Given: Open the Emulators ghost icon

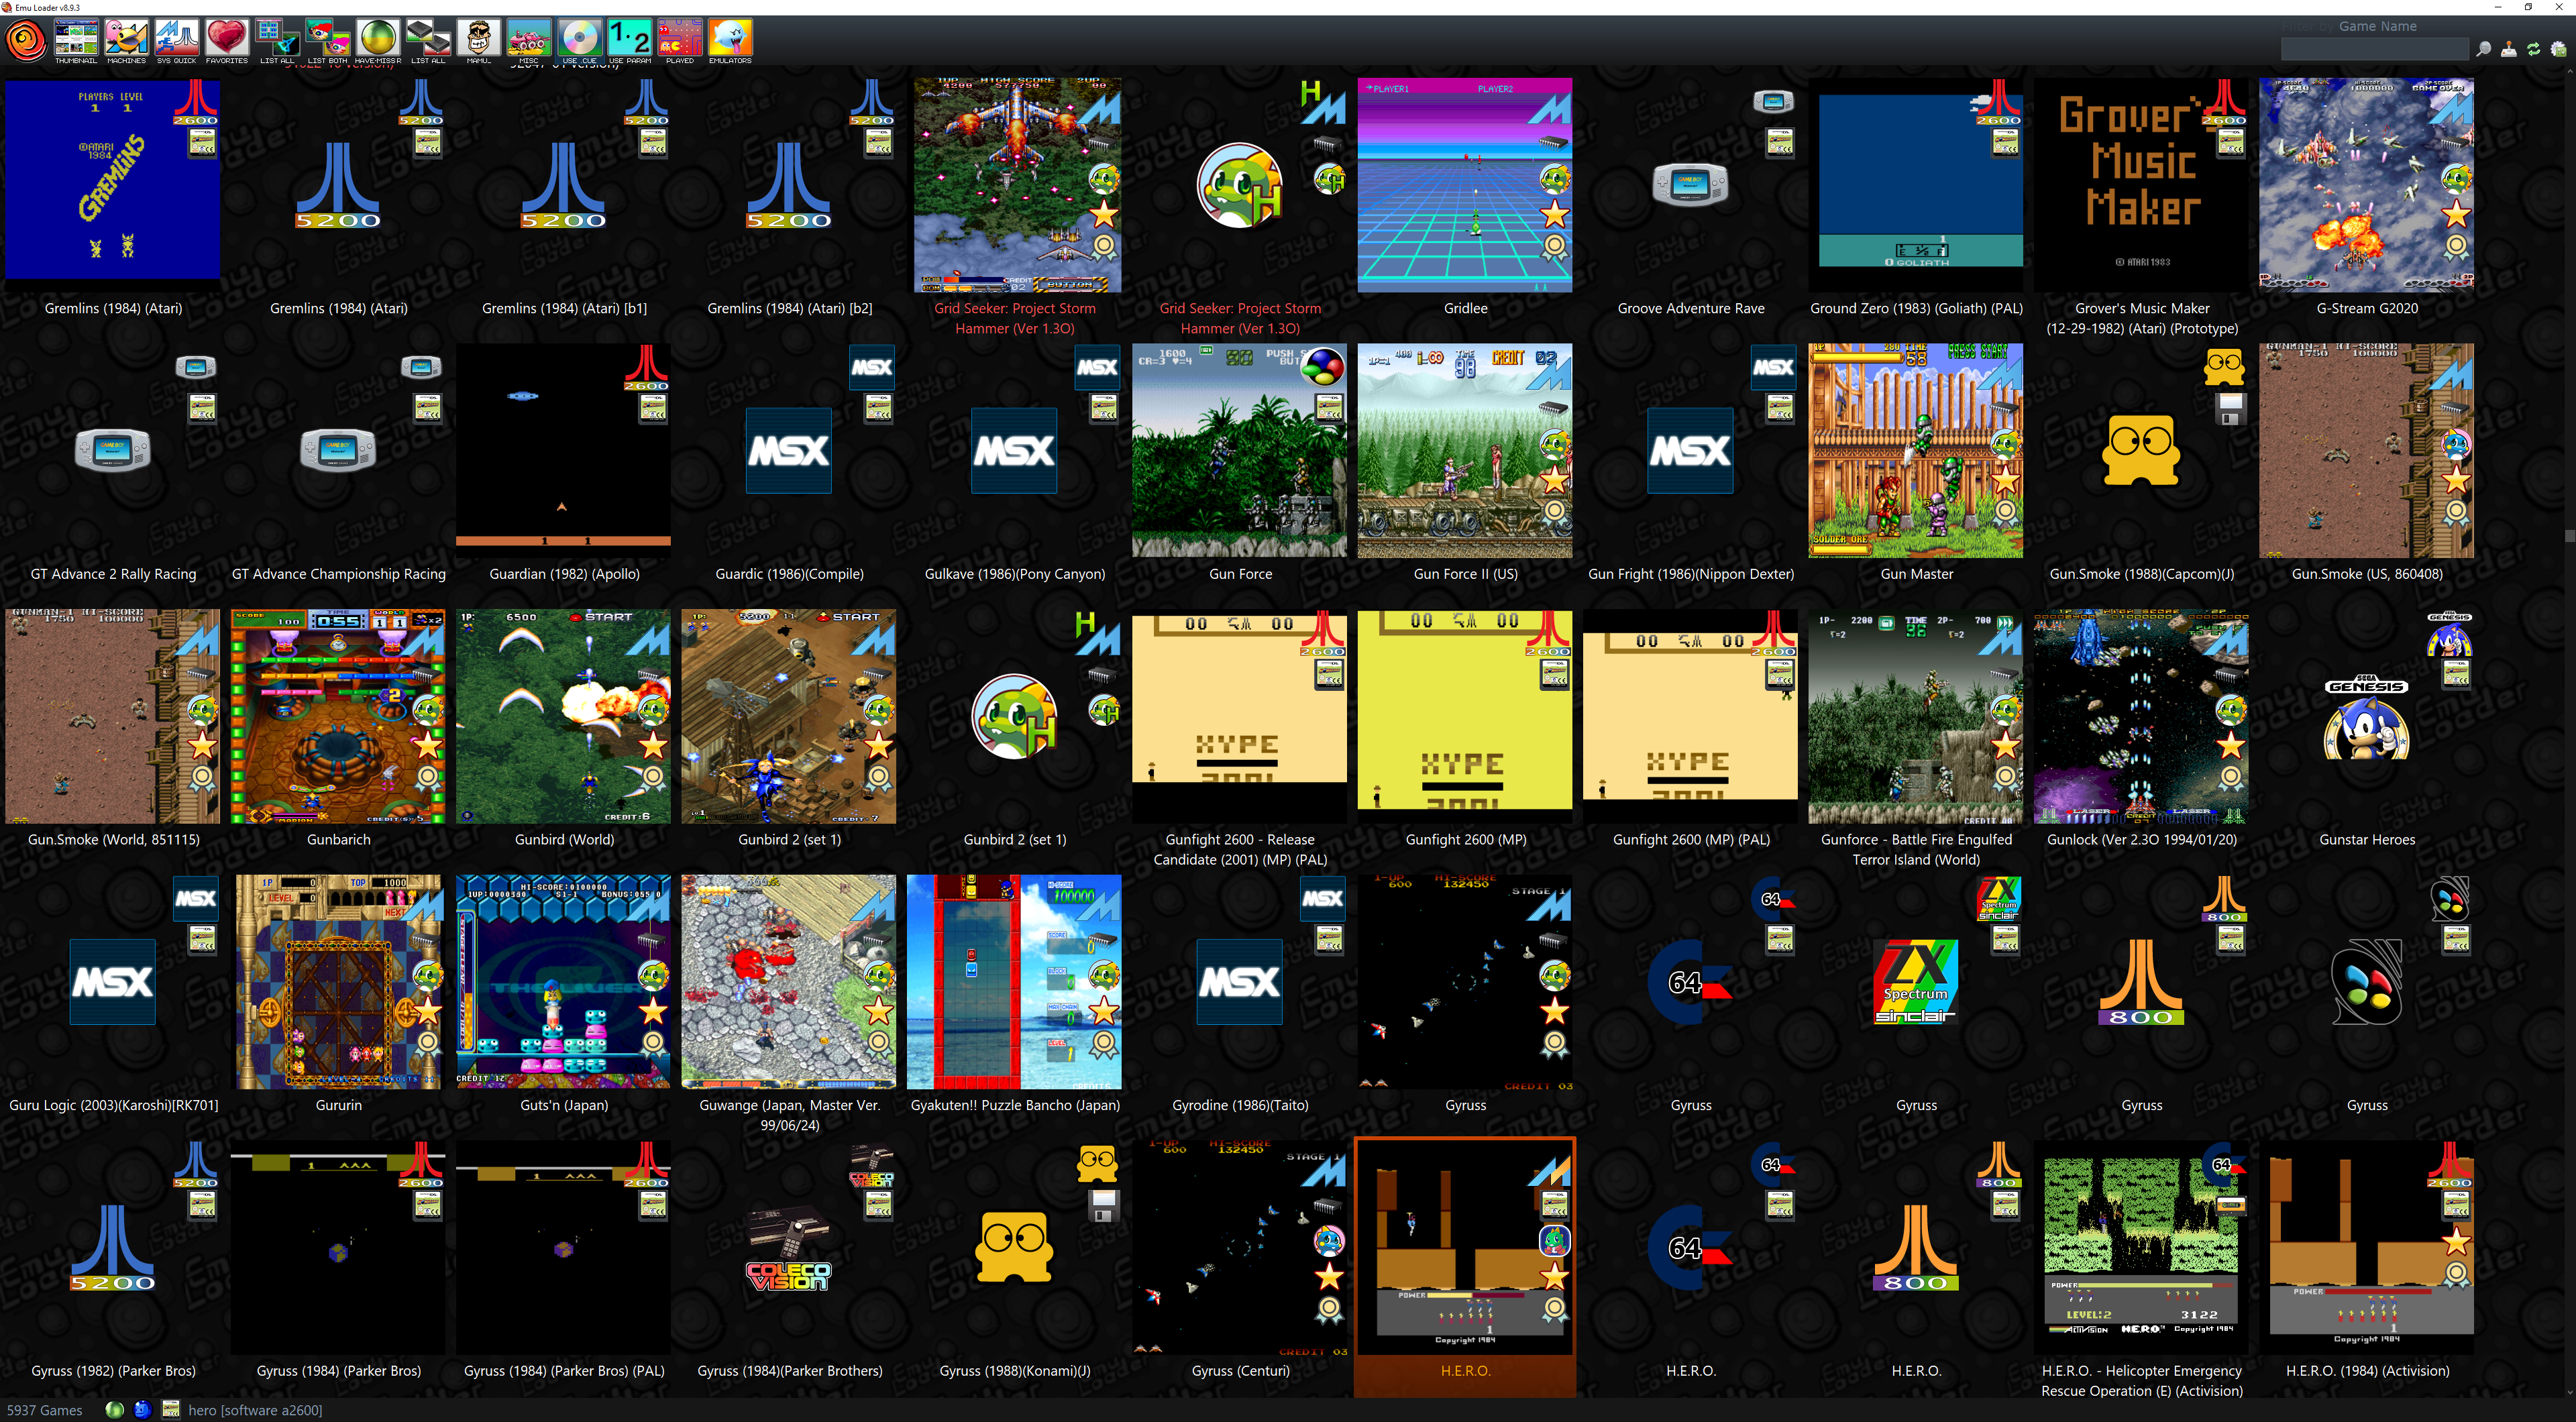Looking at the screenshot, I should 730,39.
